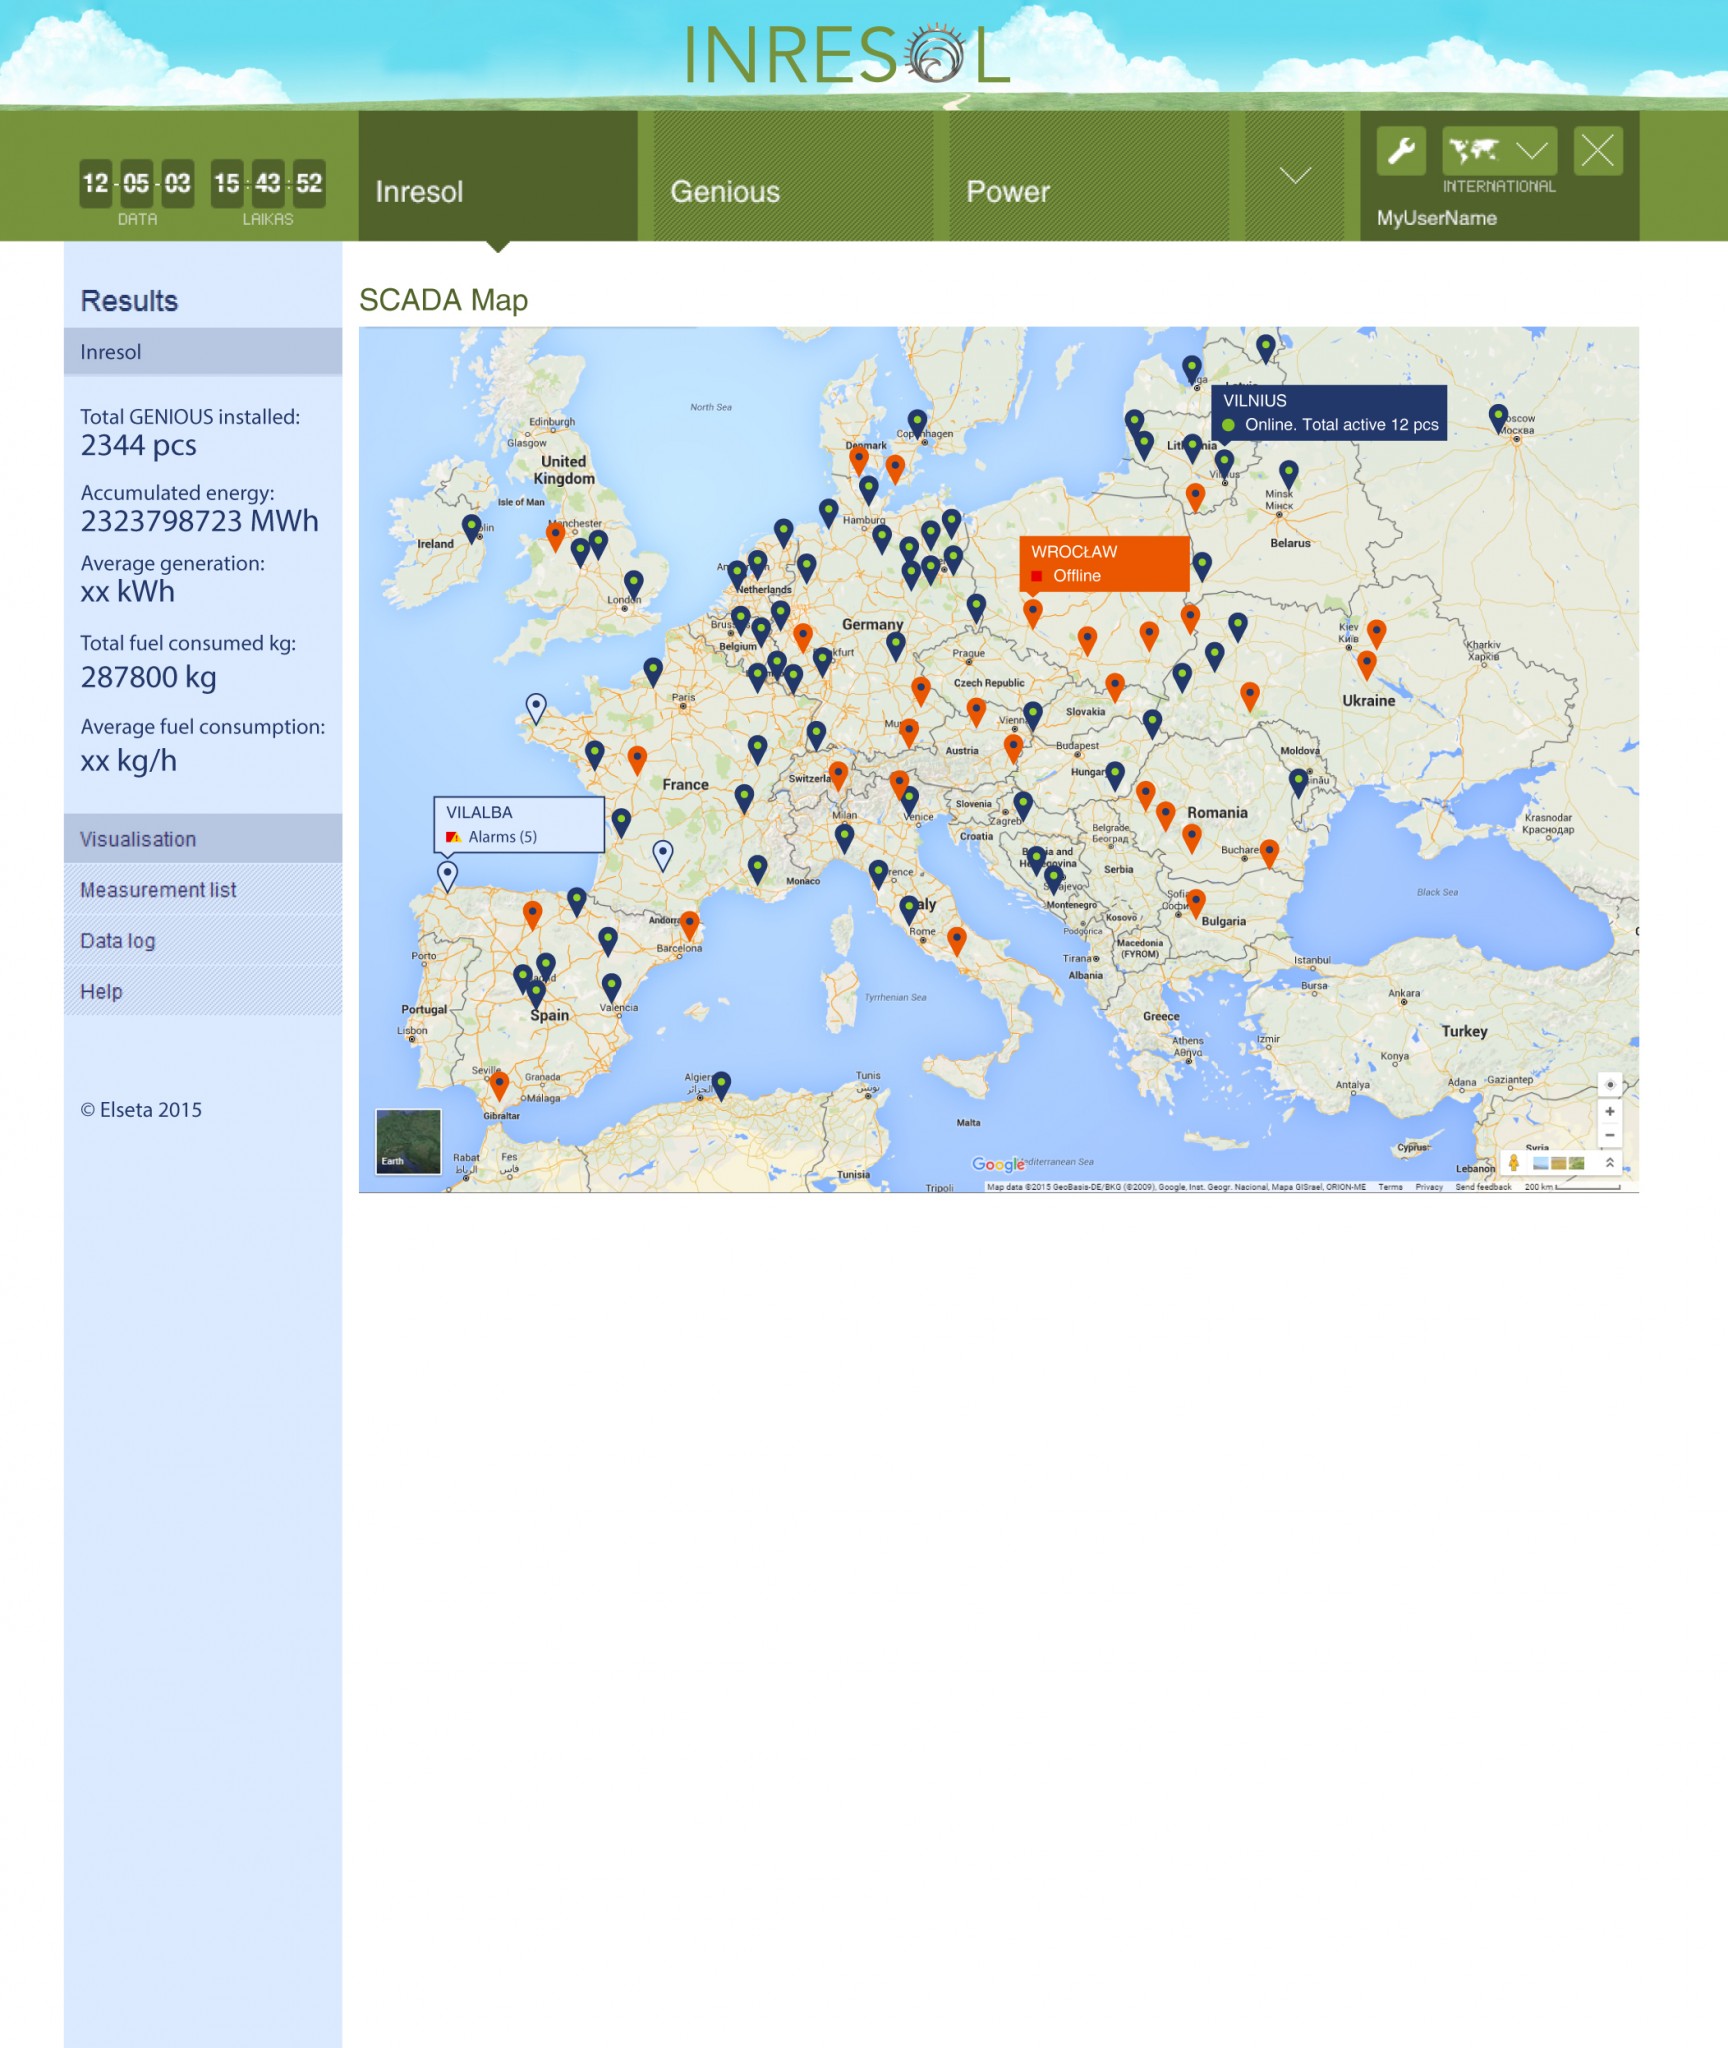This screenshot has height=2048, width=1728.
Task: Open the Measurement list sidebar item
Action: coord(158,890)
